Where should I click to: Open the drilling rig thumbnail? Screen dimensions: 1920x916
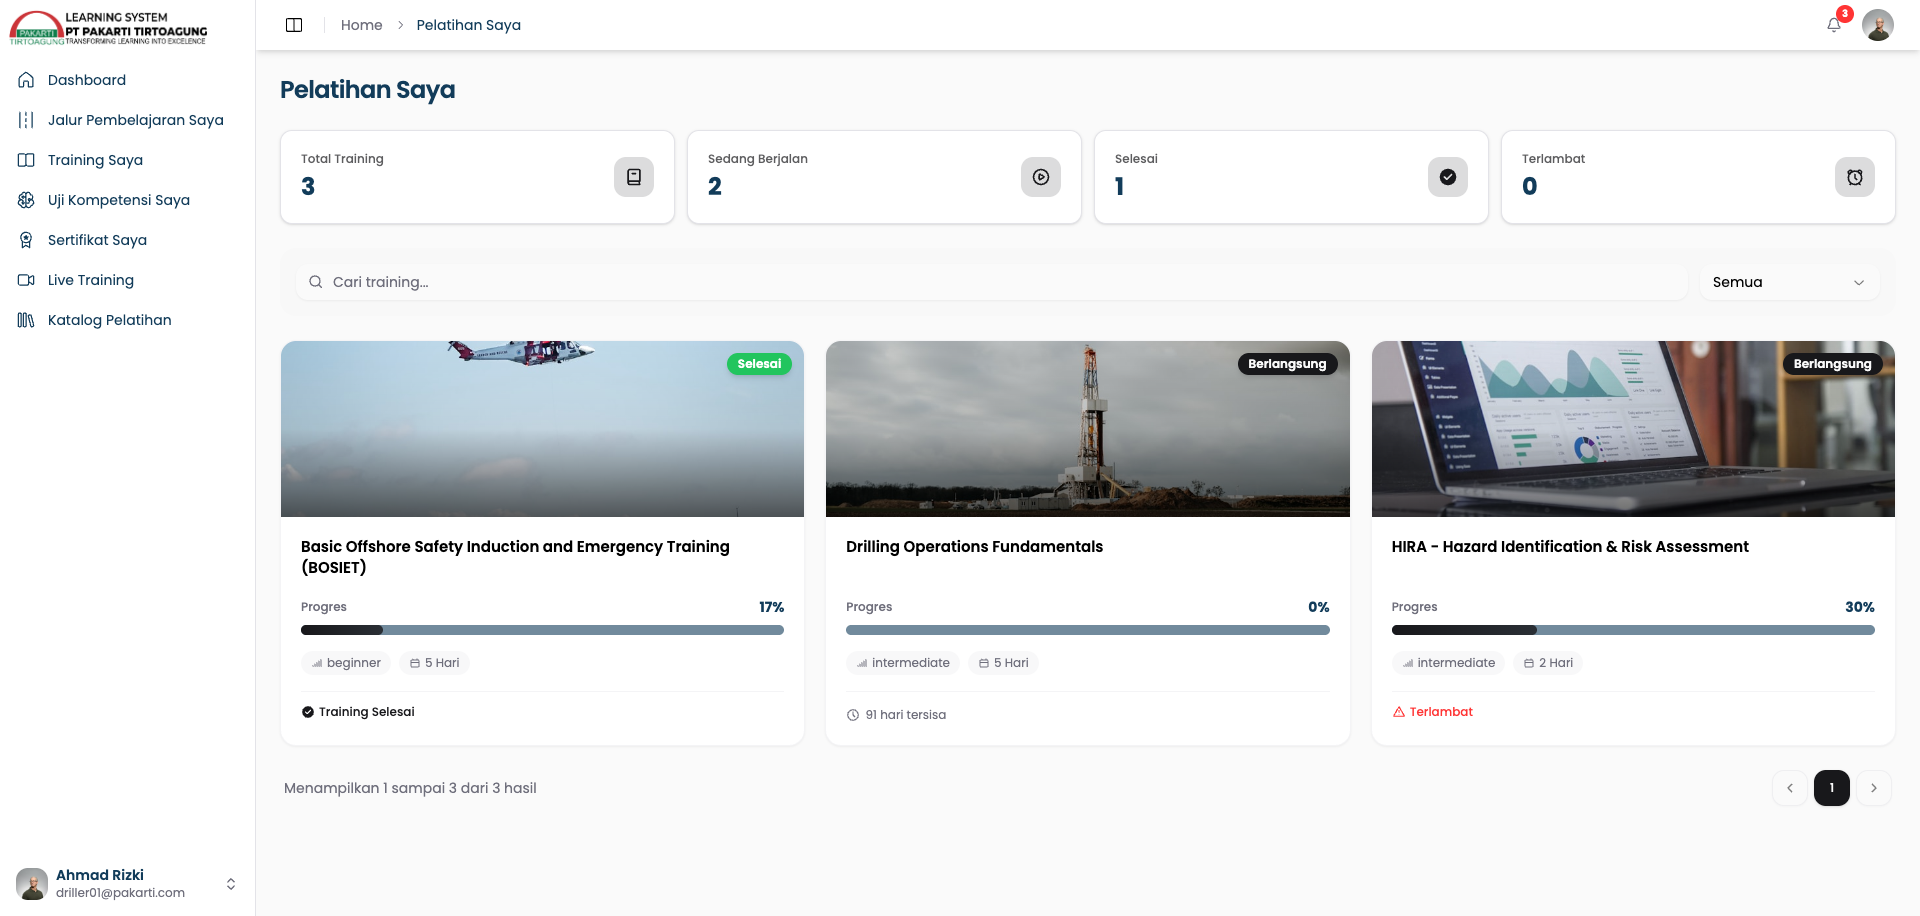[1088, 429]
